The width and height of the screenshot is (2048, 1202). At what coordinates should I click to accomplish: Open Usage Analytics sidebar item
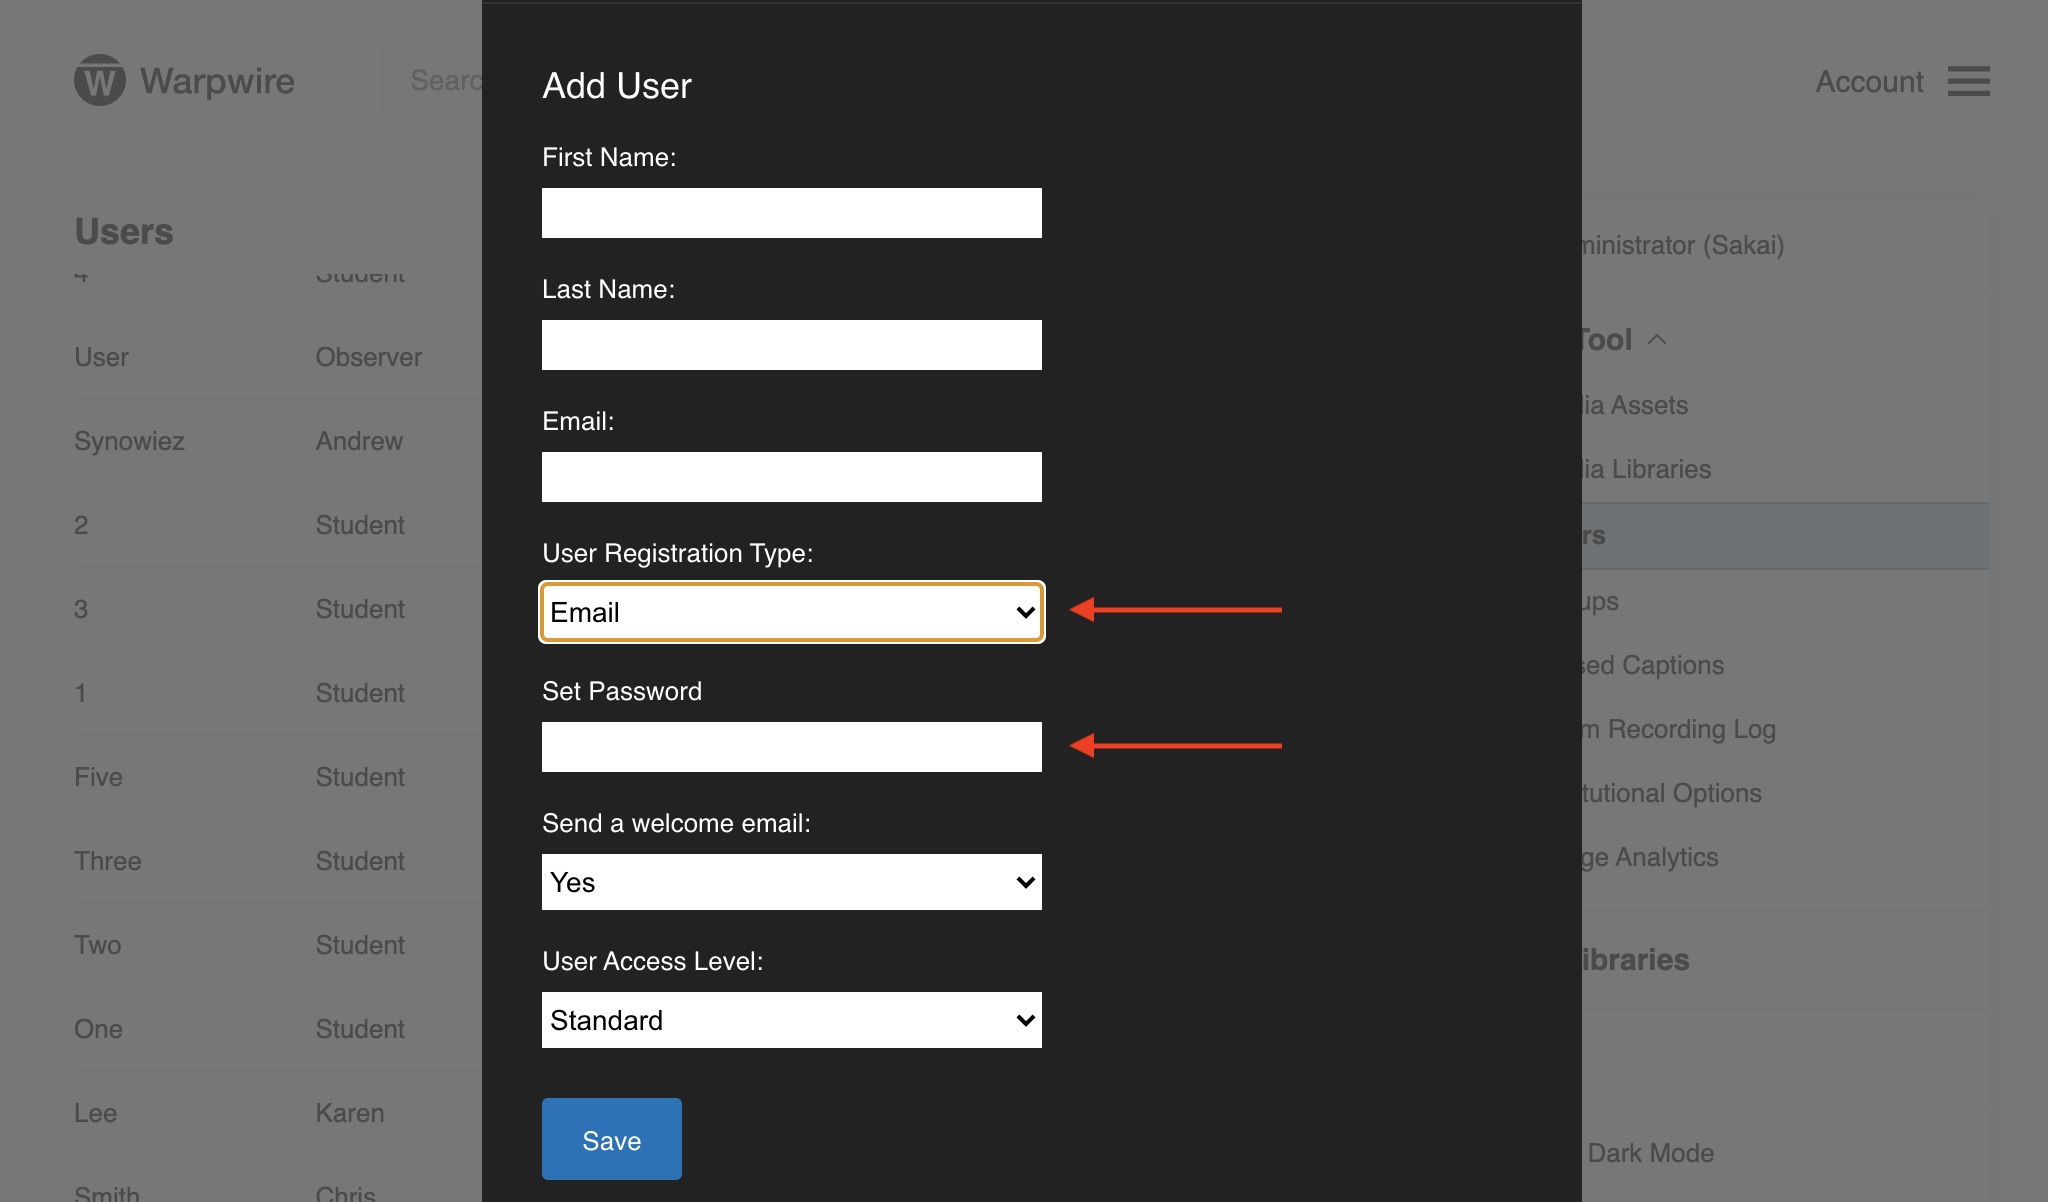tap(1651, 857)
